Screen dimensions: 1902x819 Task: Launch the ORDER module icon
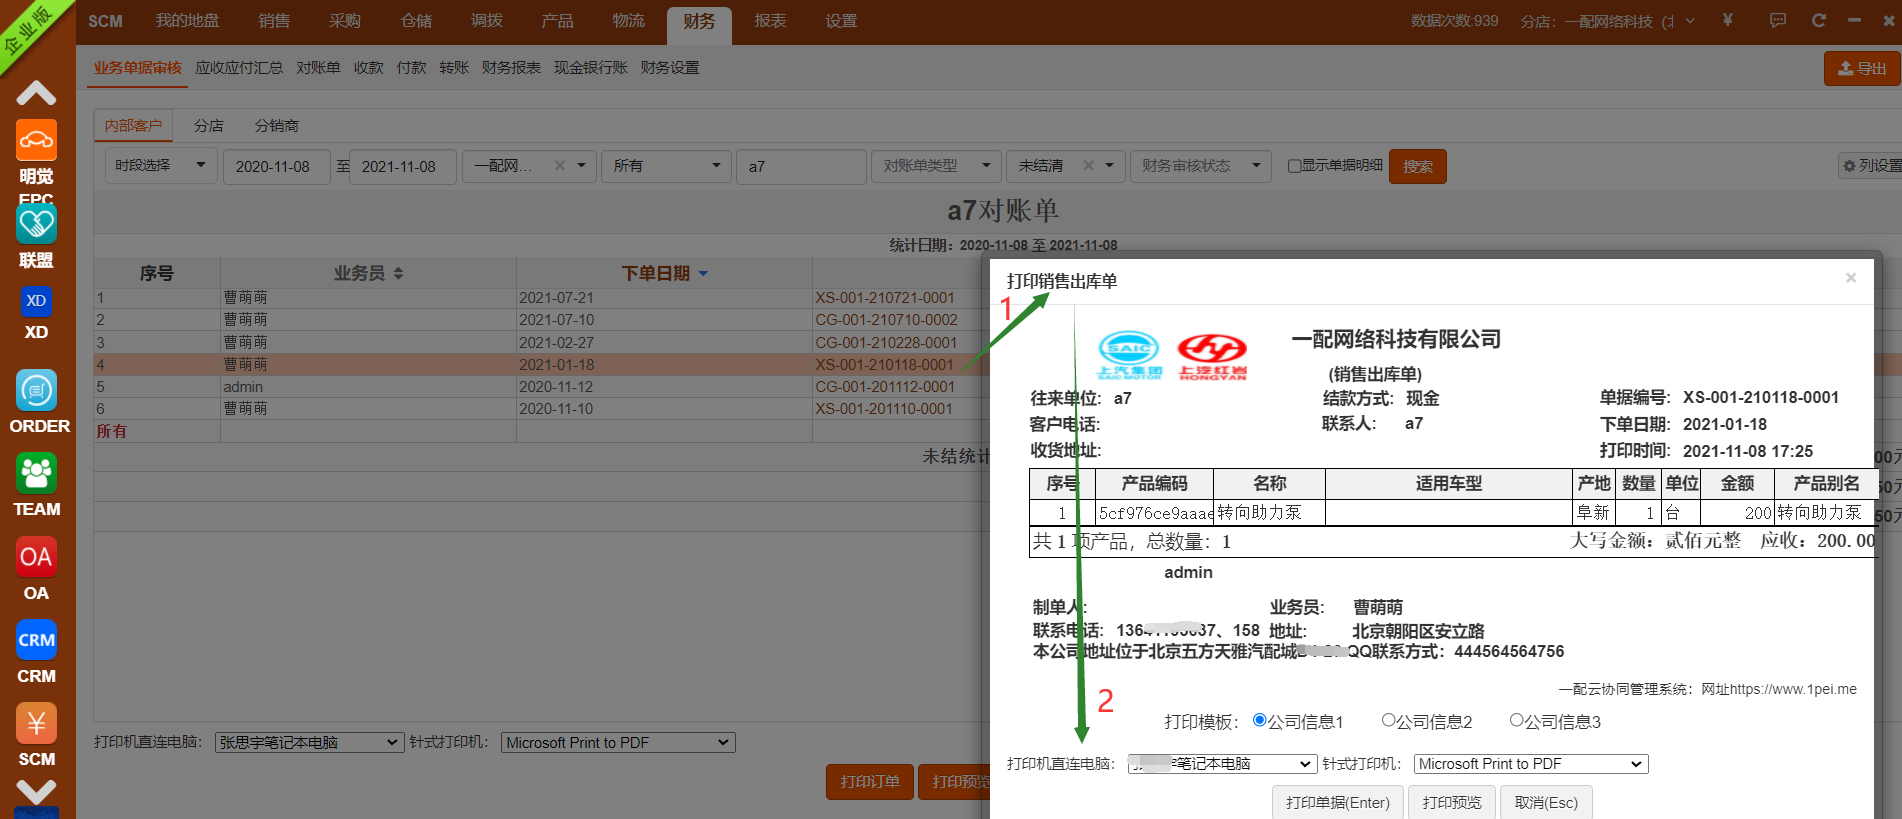37,391
